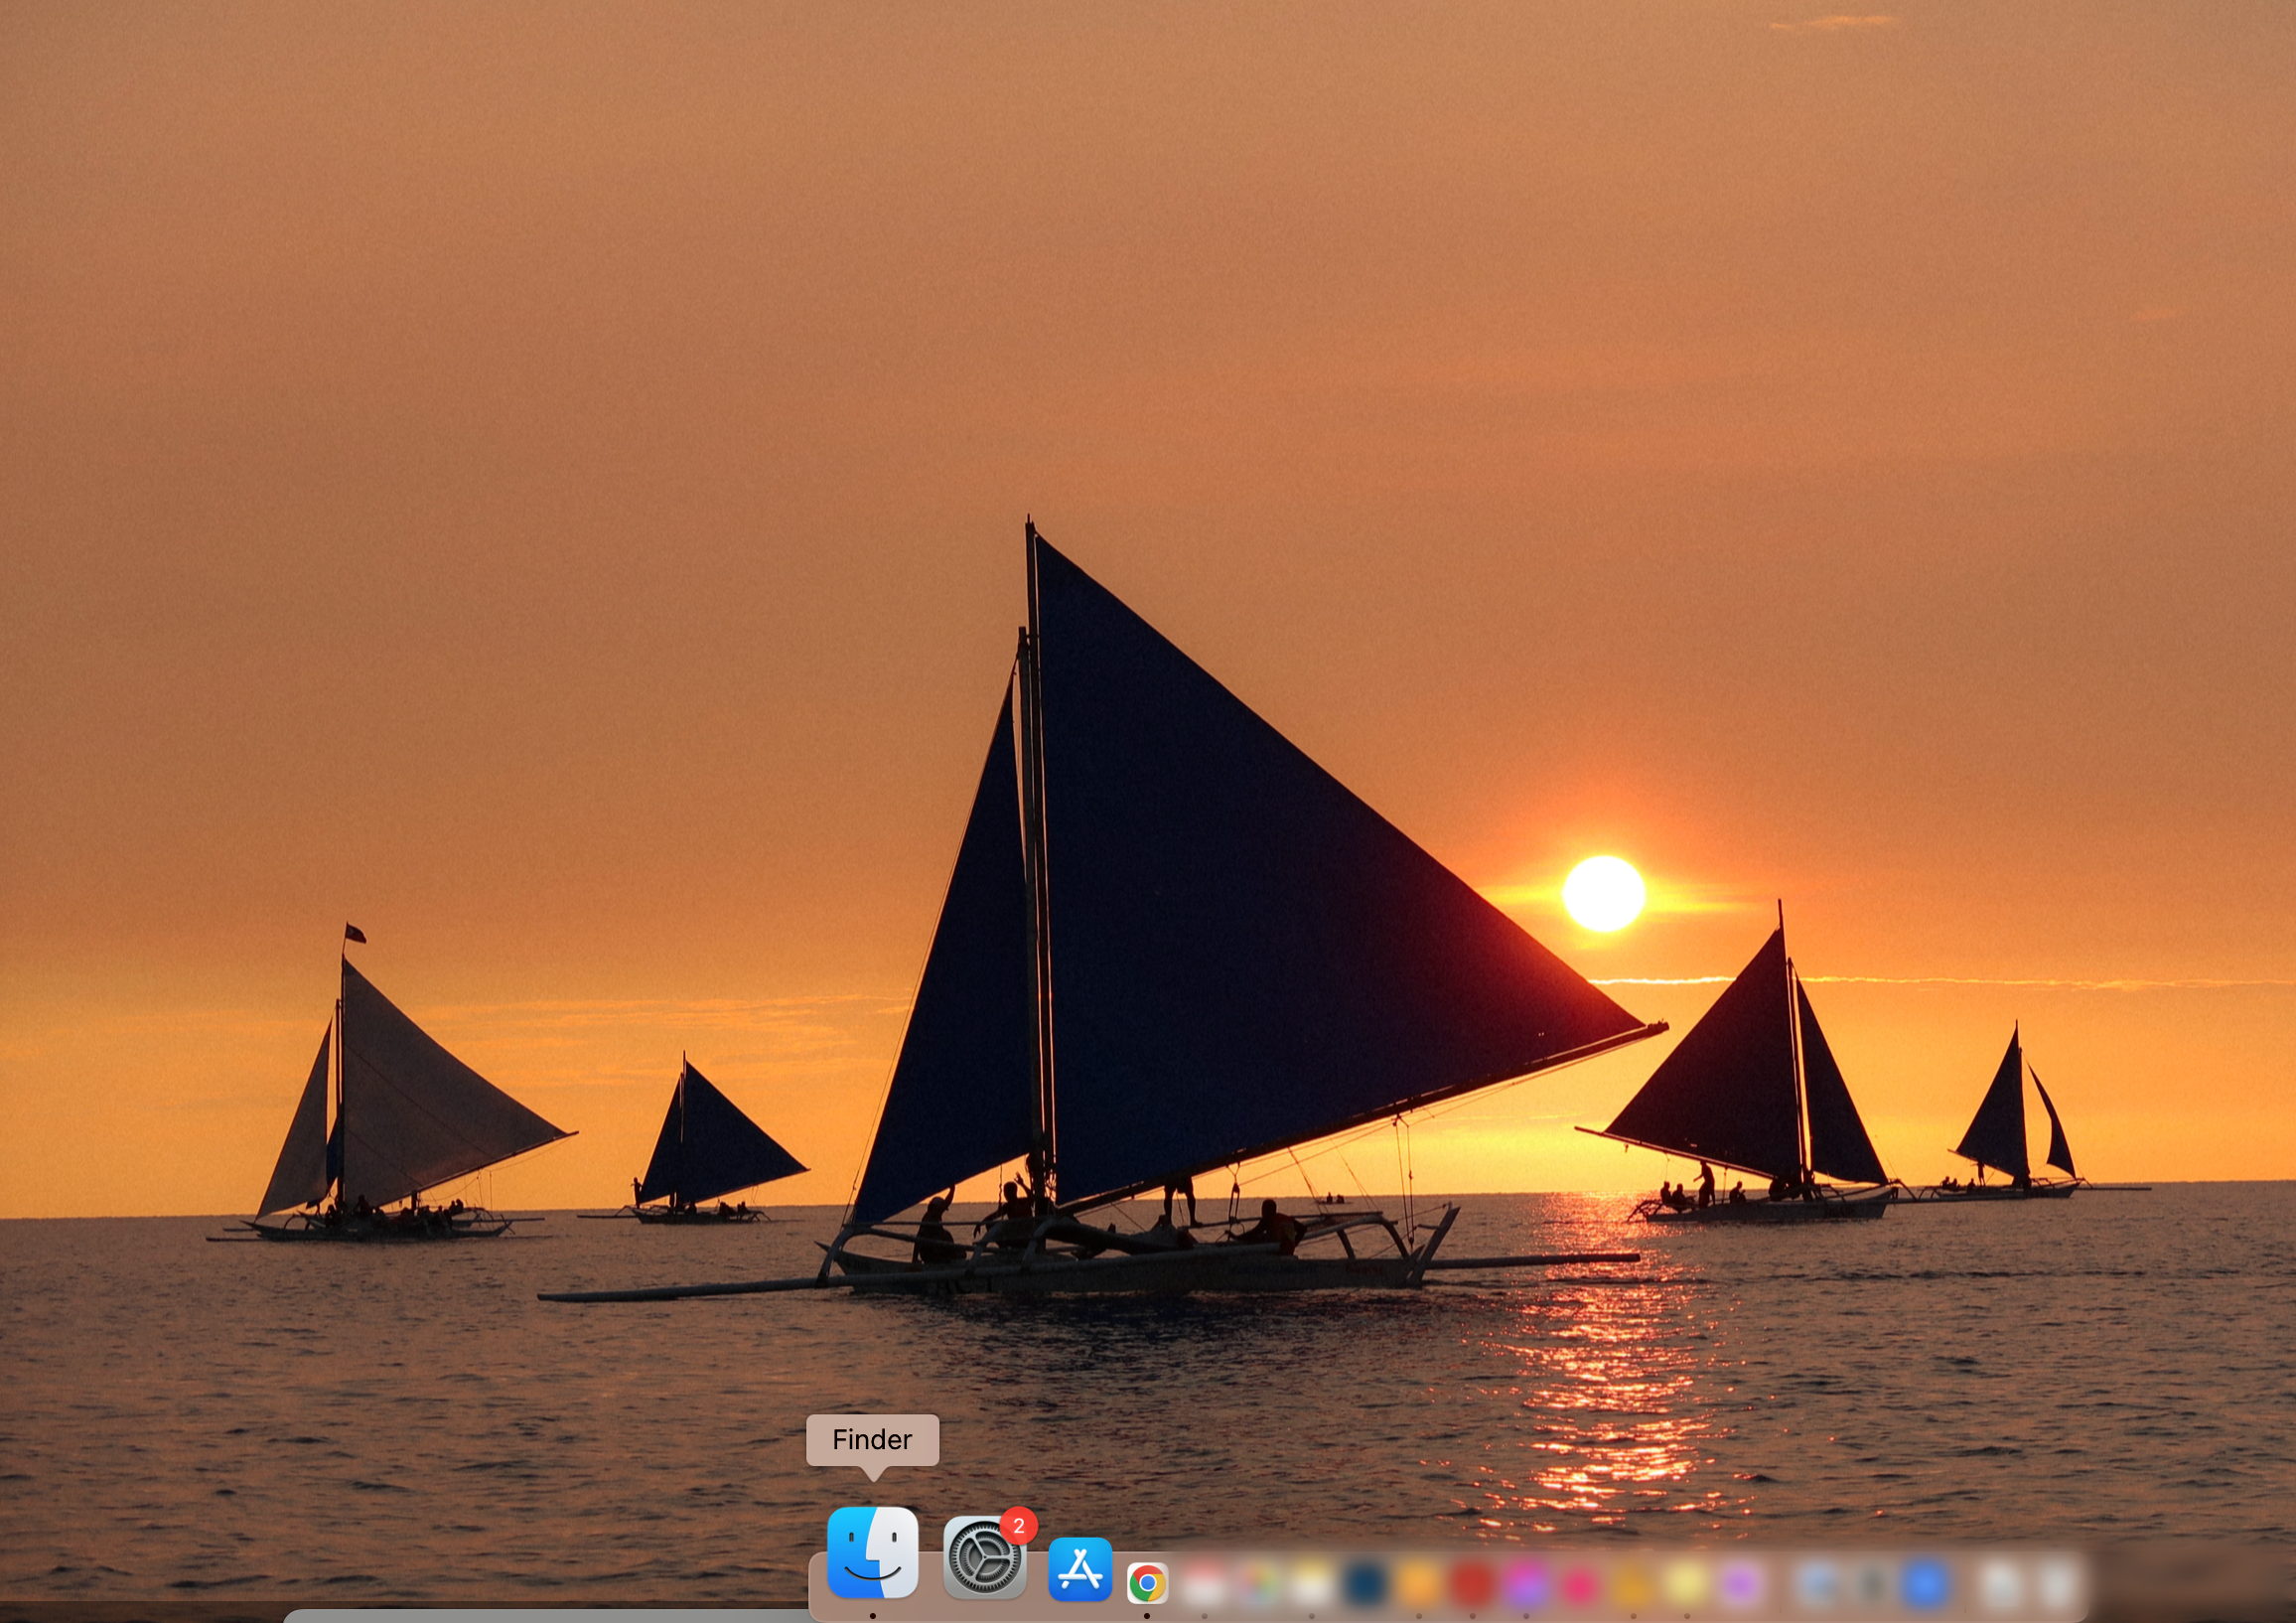Click the Finder tooltip label

[x=872, y=1439]
